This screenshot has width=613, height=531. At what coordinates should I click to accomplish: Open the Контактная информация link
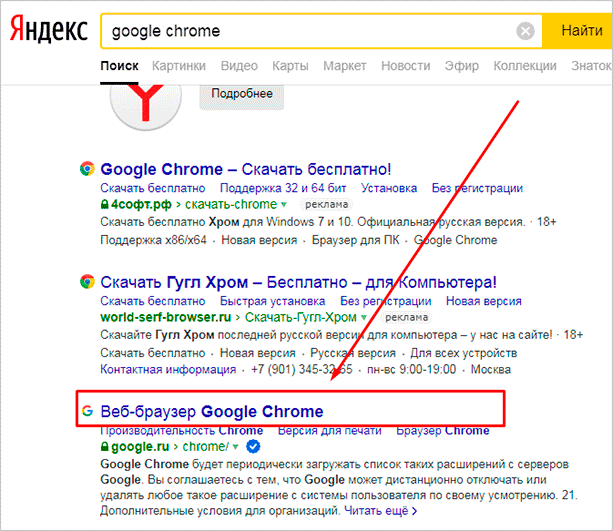168,370
